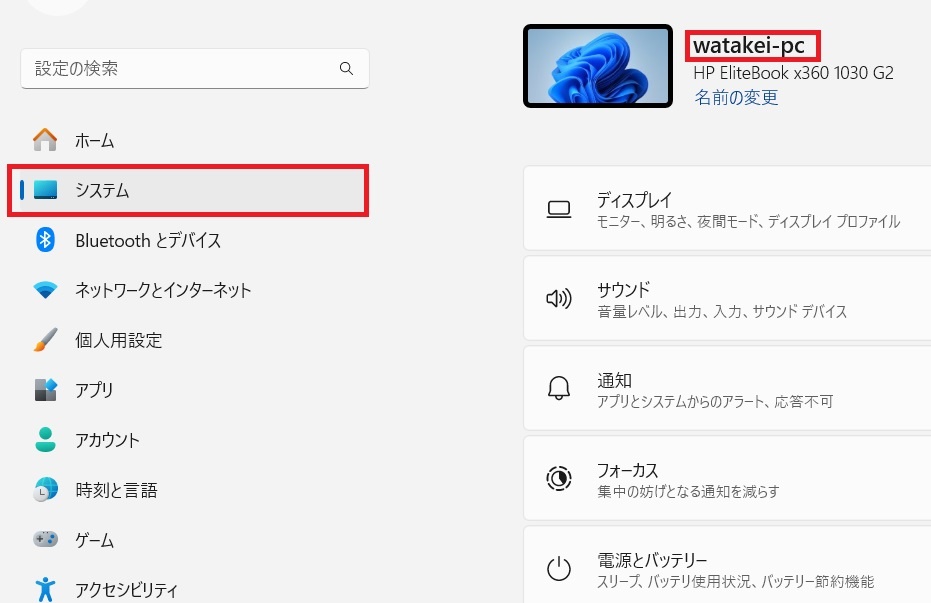The width and height of the screenshot is (931, 603).
Task: Click the search magnifier icon
Action: [346, 68]
